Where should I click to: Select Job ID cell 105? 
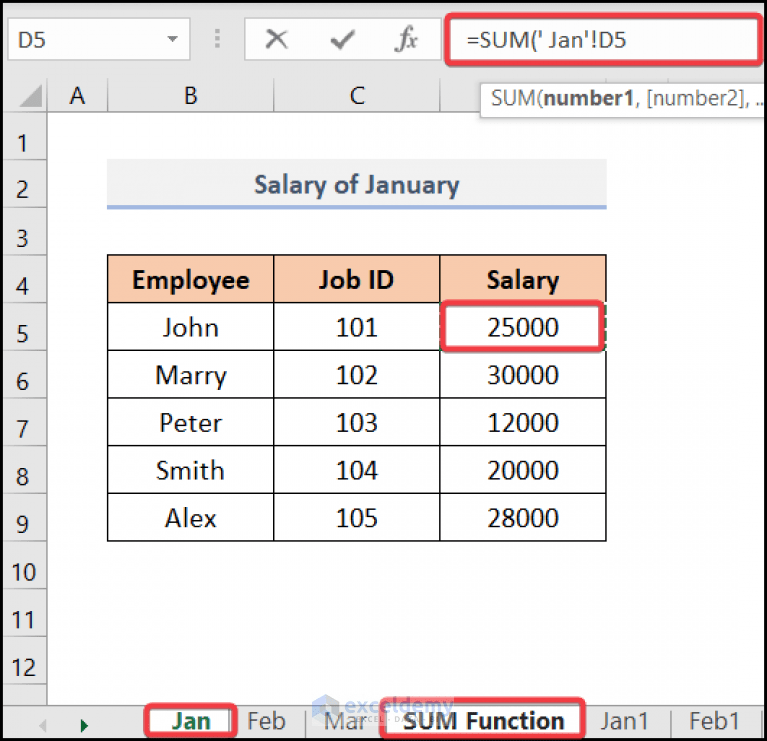(357, 517)
